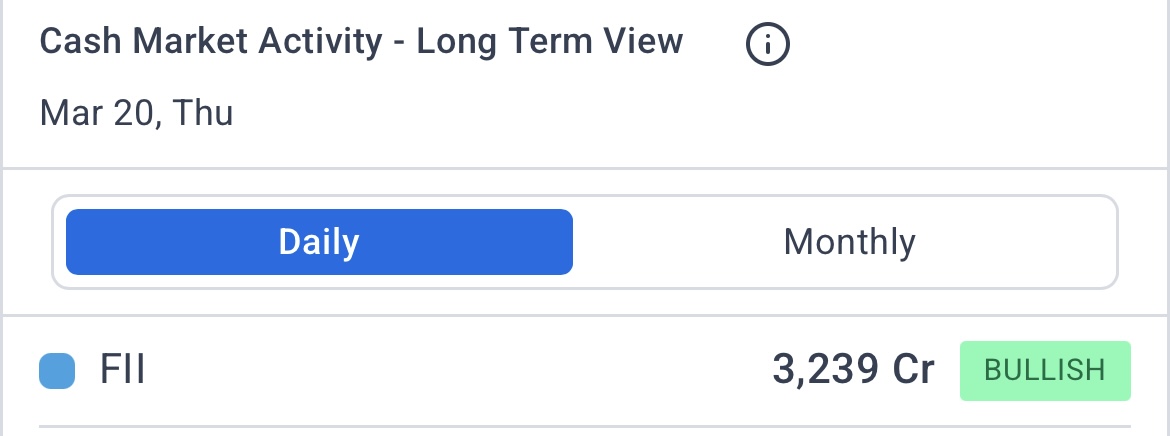
Task: Switch to the Daily view
Action: (319, 242)
